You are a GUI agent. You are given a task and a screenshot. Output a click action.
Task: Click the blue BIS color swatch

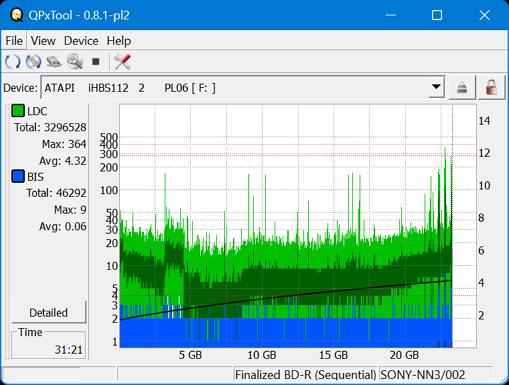tap(18, 176)
